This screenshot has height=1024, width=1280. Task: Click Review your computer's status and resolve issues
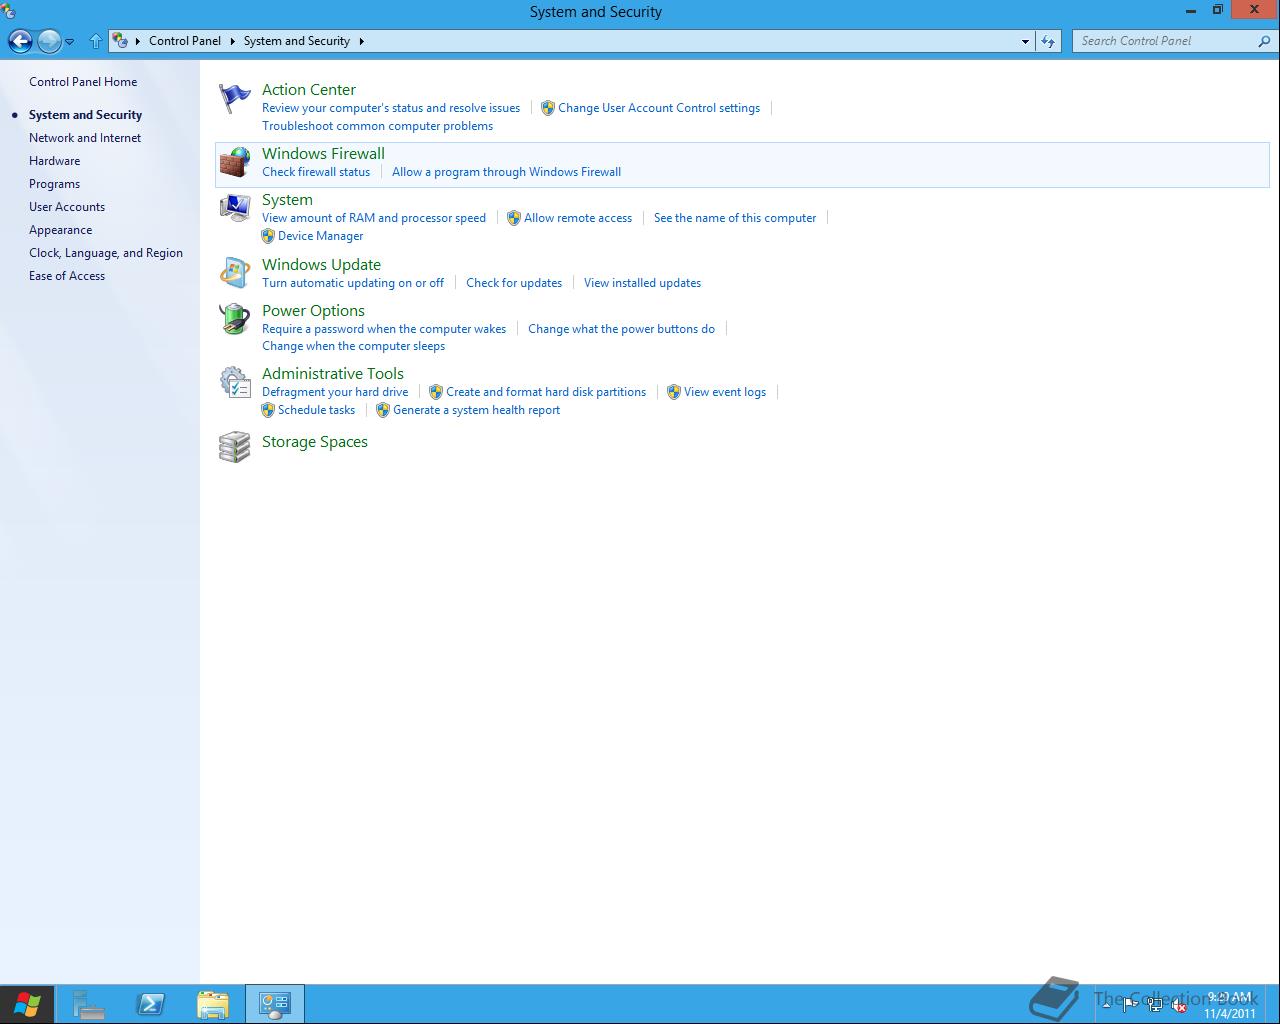click(x=391, y=108)
